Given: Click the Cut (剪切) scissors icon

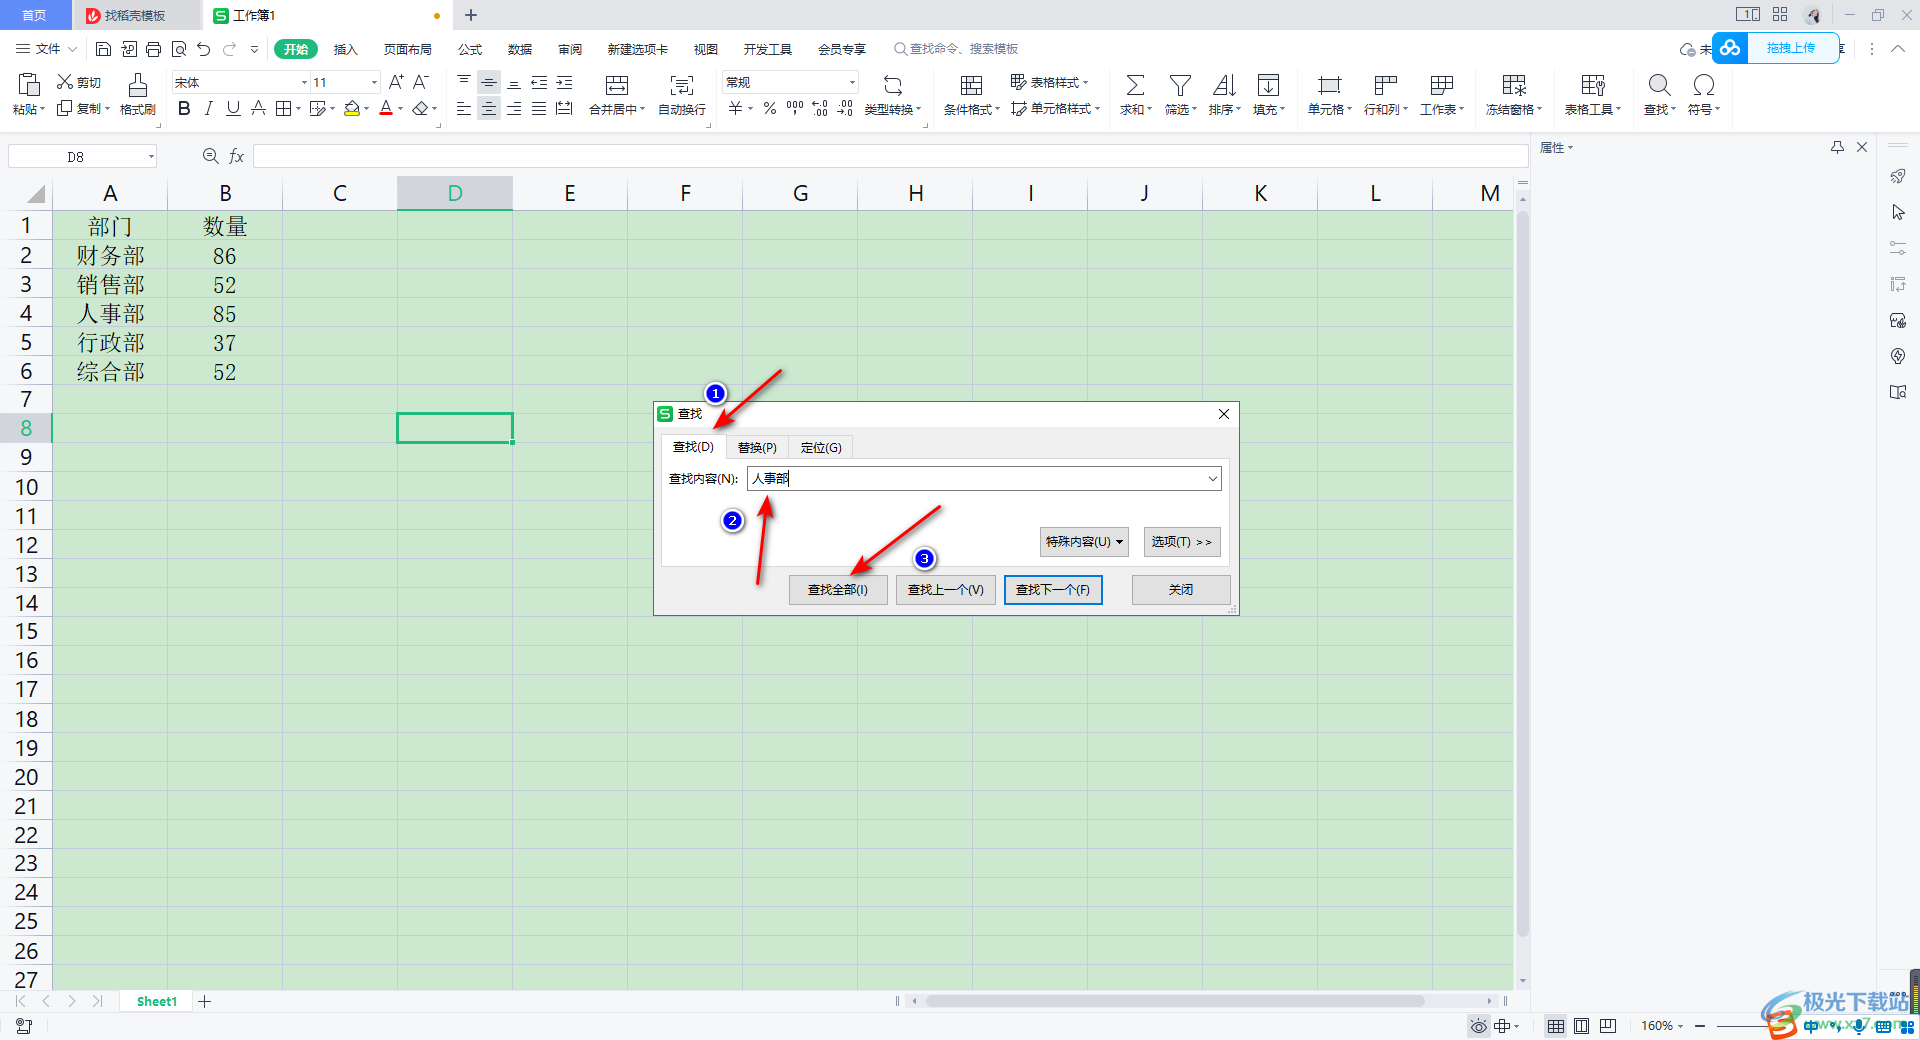Looking at the screenshot, I should tap(65, 82).
